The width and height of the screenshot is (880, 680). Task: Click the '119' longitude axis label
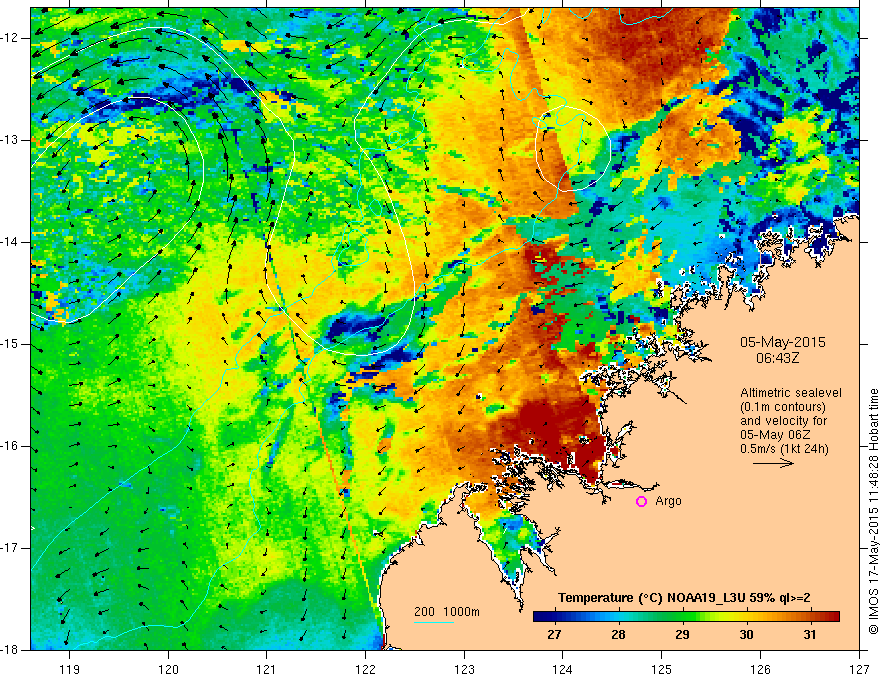click(70, 669)
